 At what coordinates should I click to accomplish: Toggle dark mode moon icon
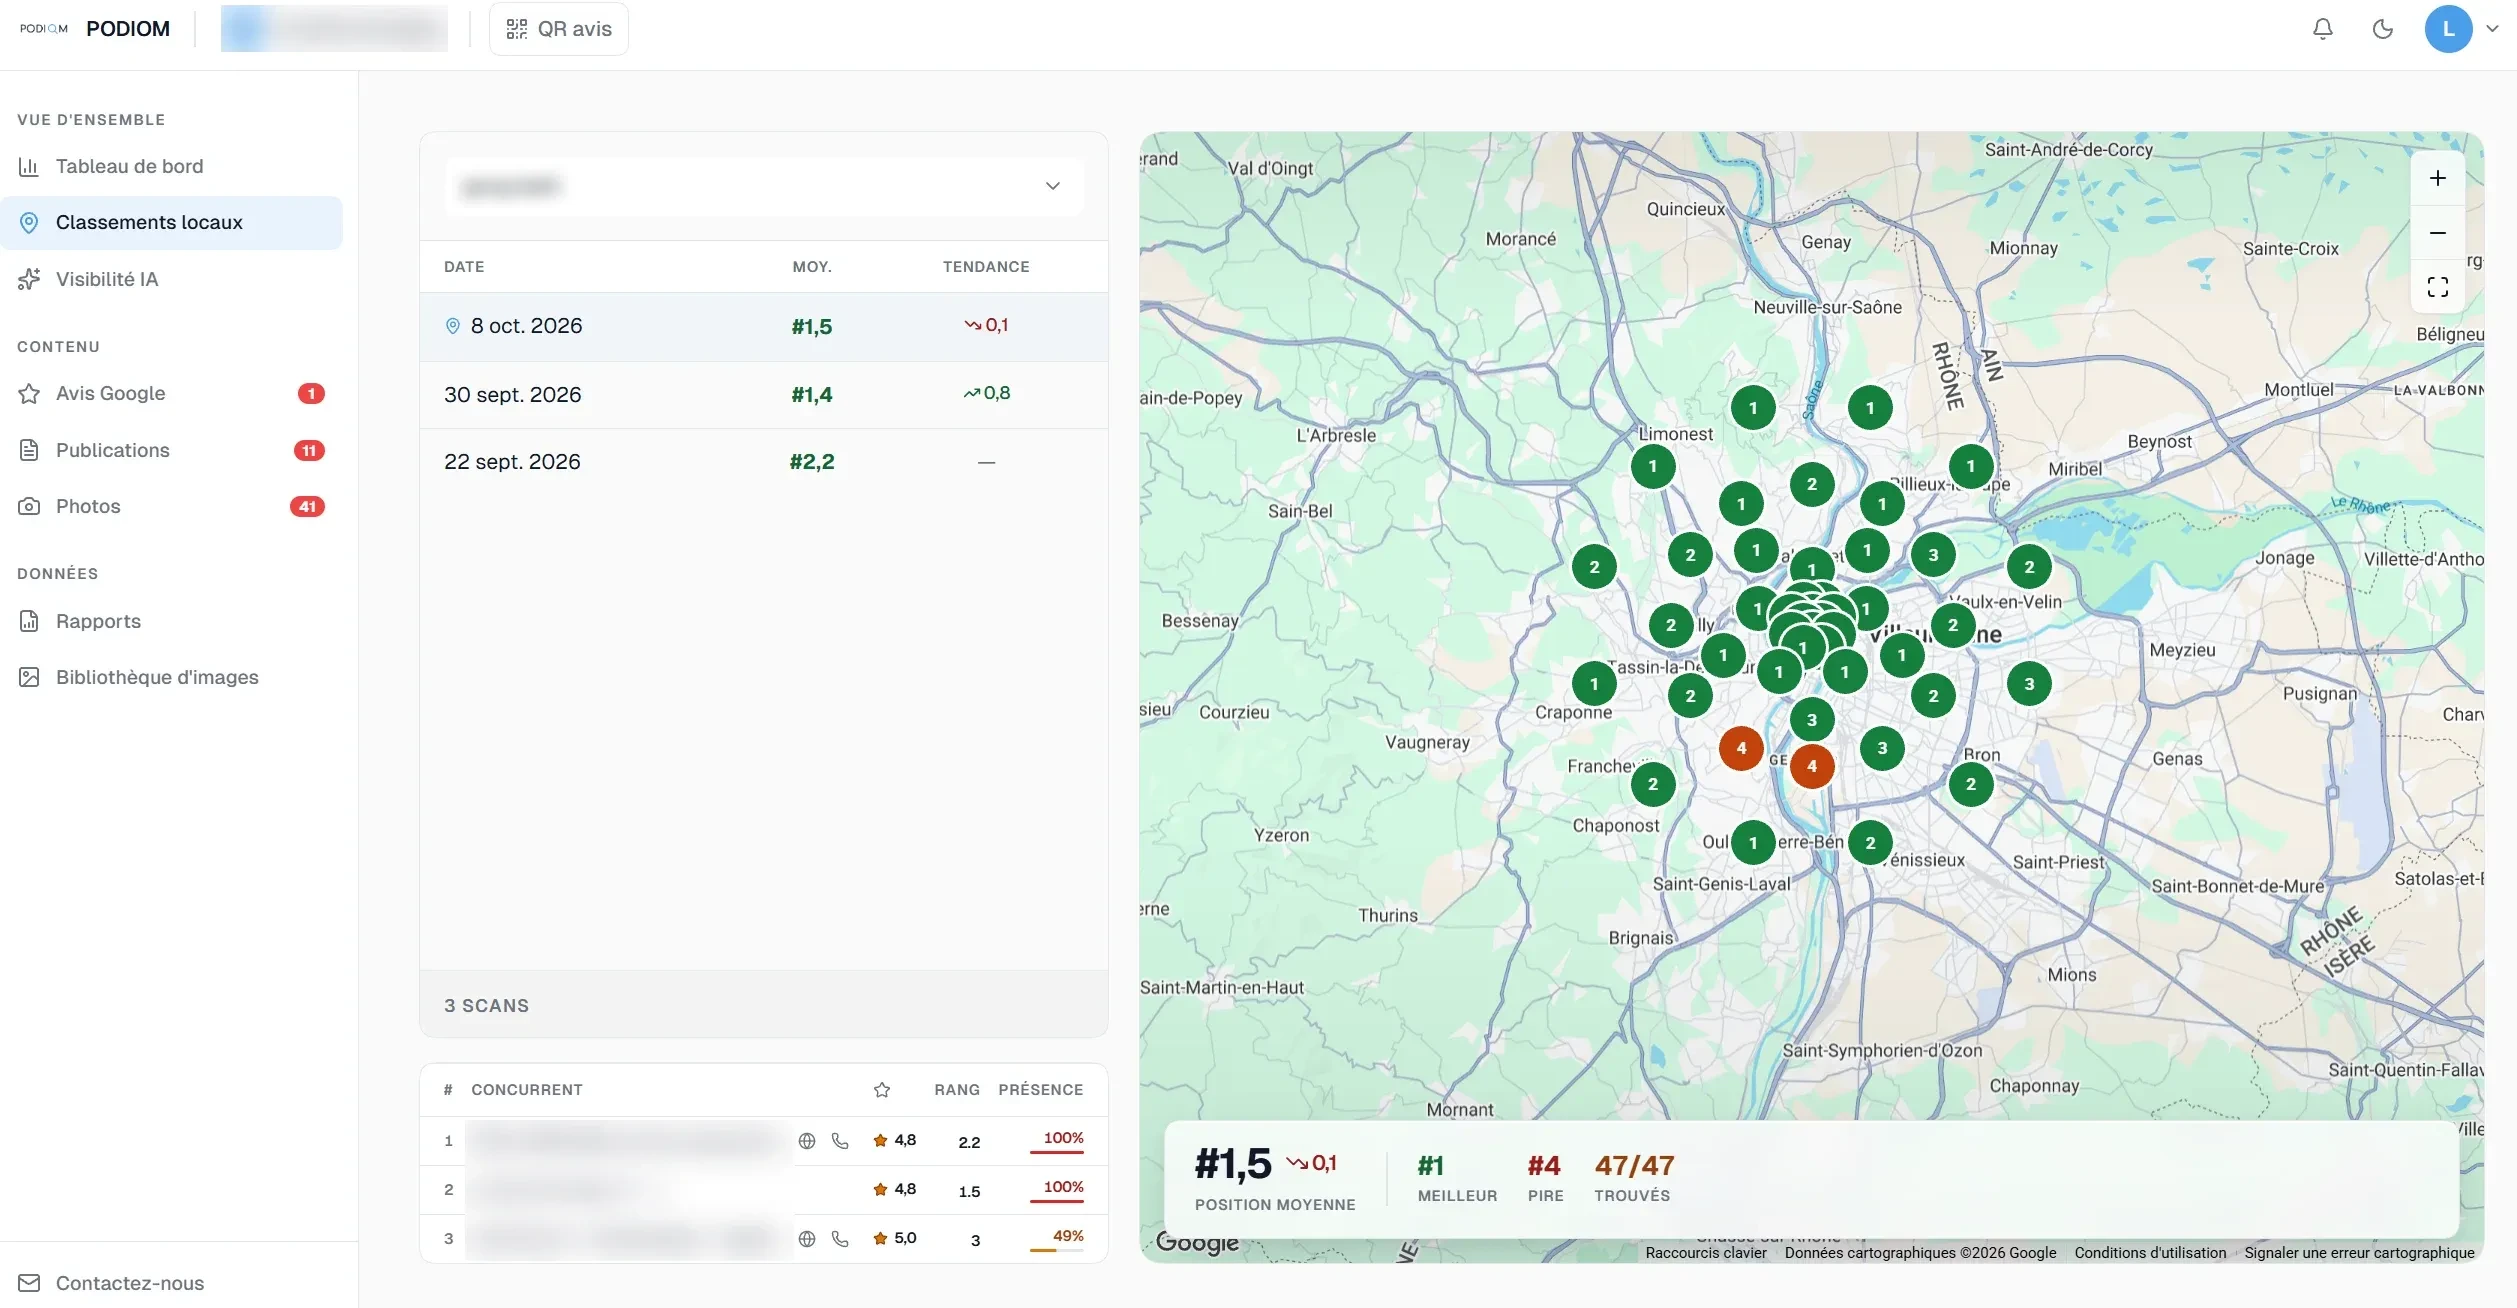pyautogui.click(x=2382, y=29)
